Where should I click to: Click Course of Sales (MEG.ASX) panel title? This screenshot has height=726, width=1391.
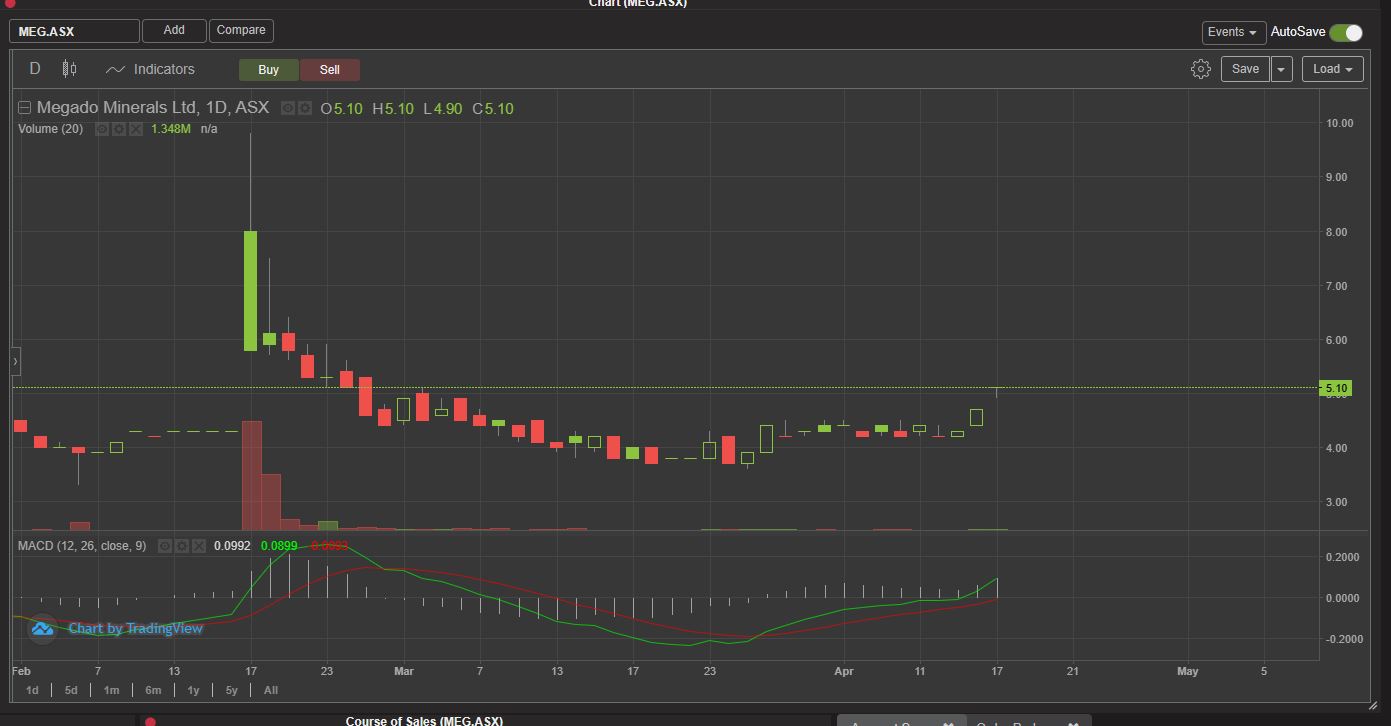[x=424, y=720]
